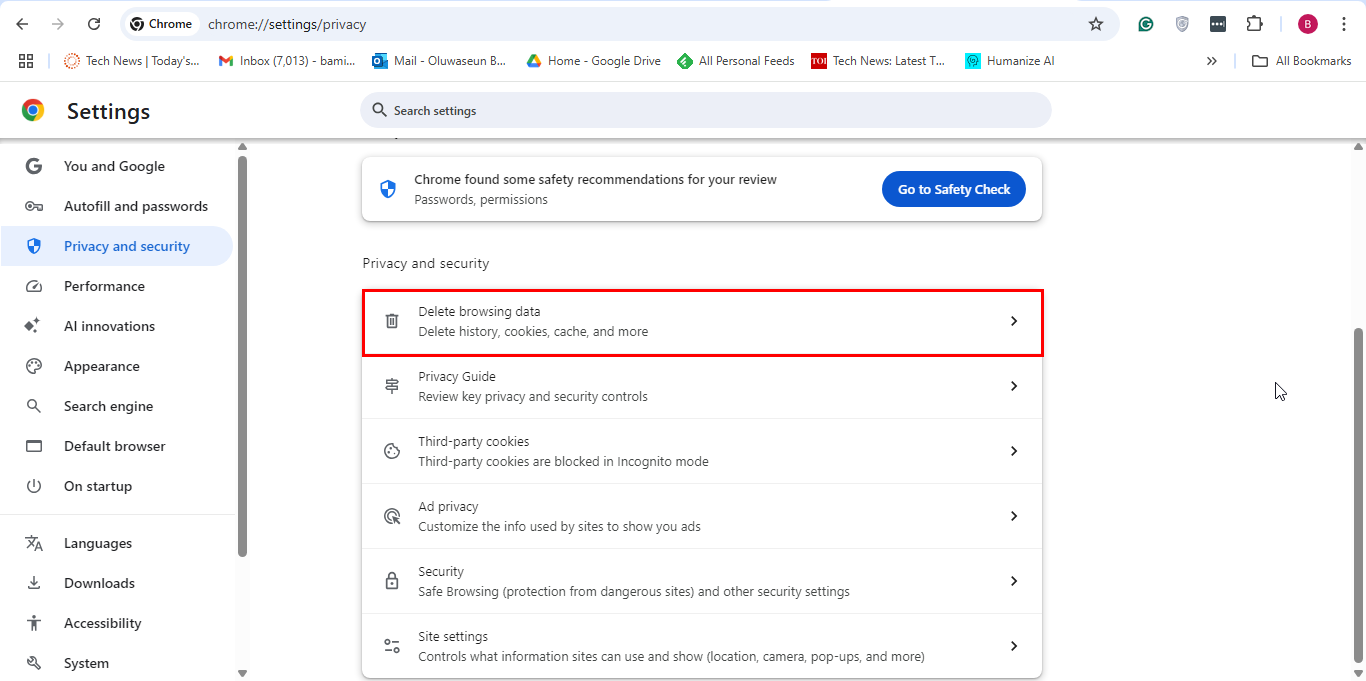Go to Performance settings in sidebar

click(104, 286)
